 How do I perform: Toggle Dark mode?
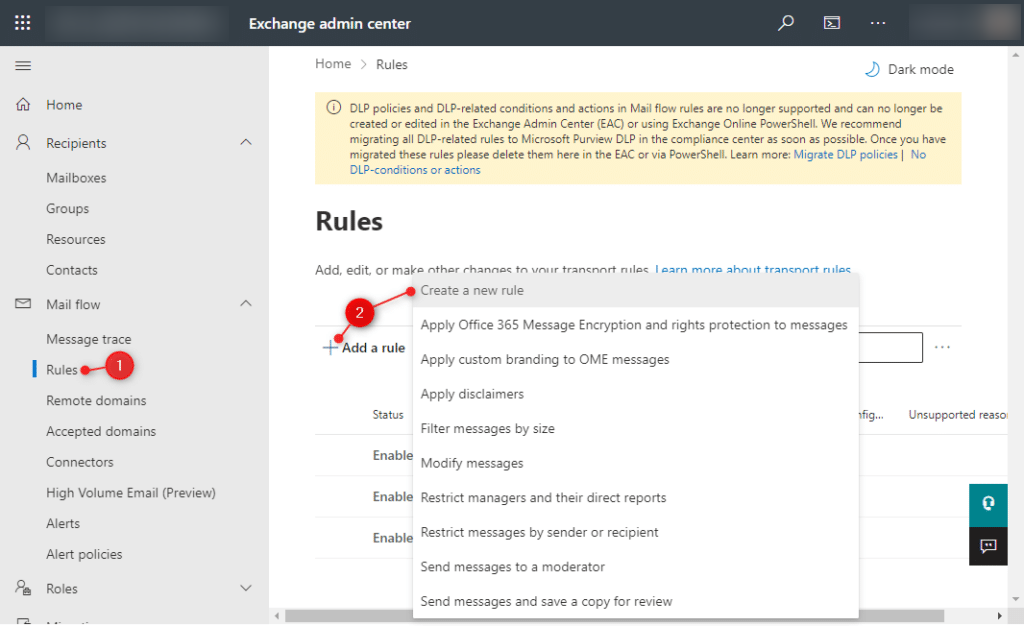coord(908,70)
